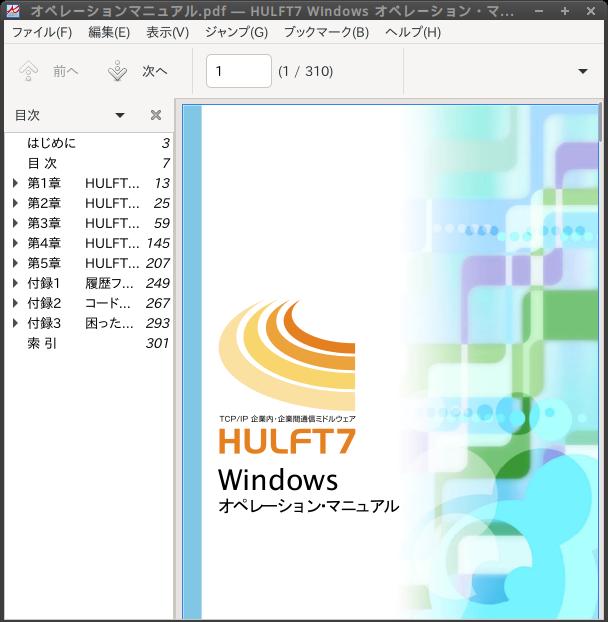Expand the 第5章 tree entry

pyautogui.click(x=15, y=263)
